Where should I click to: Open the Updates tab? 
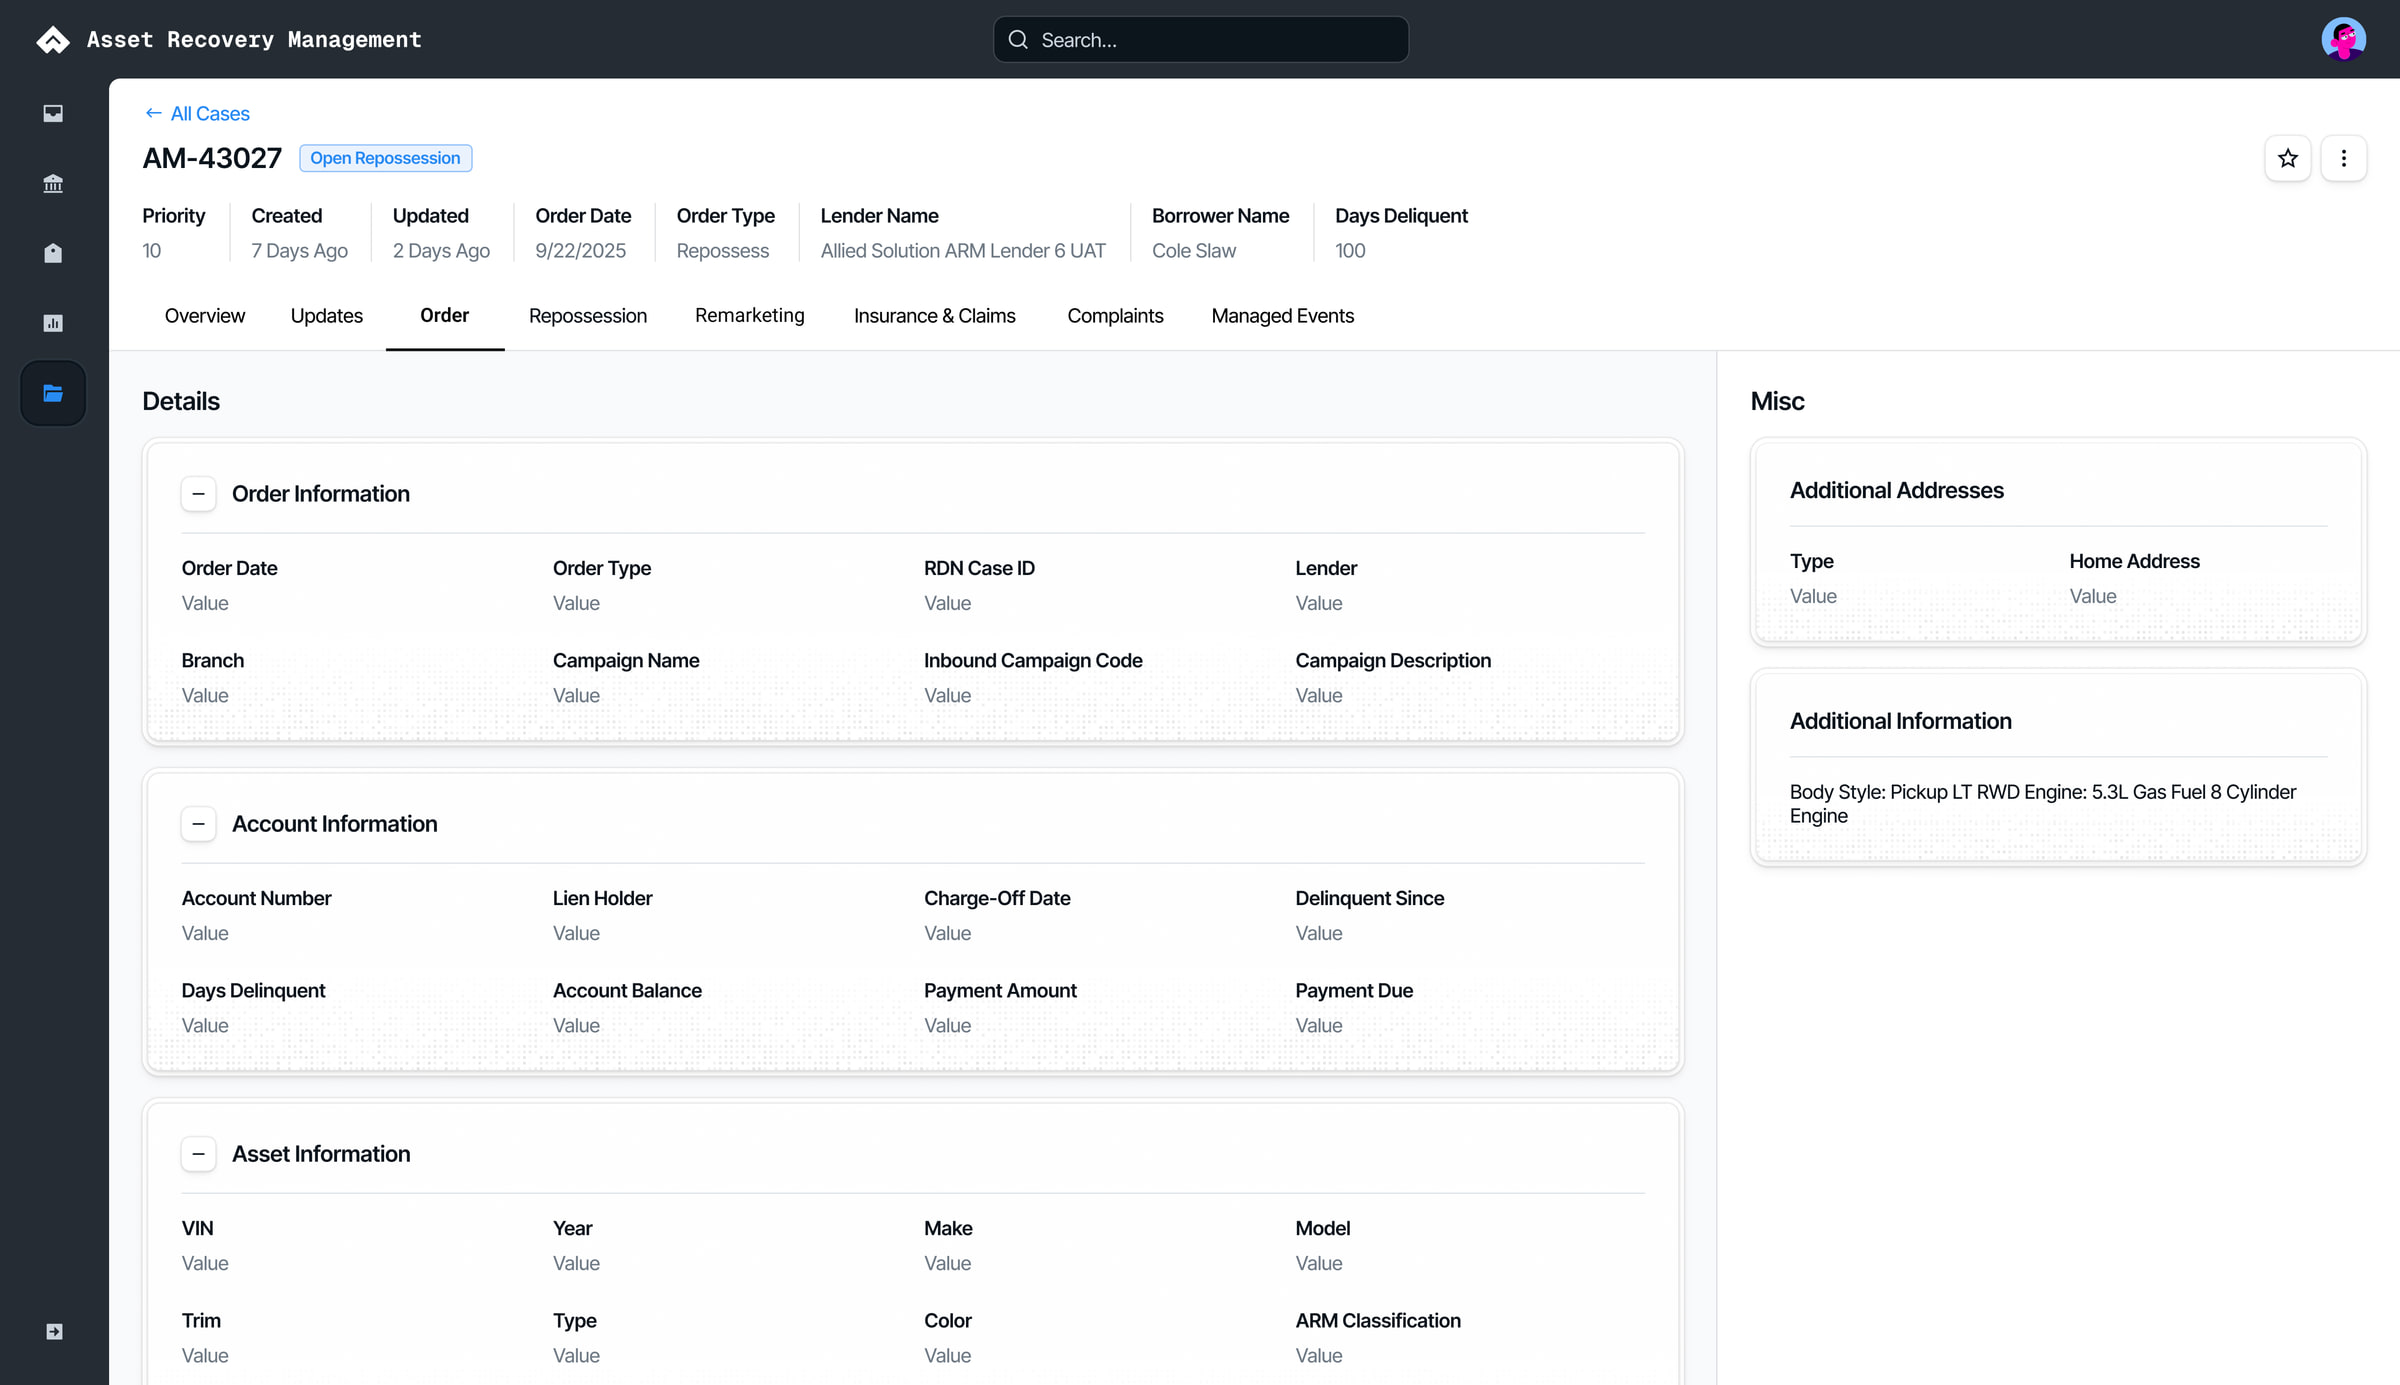coord(326,316)
